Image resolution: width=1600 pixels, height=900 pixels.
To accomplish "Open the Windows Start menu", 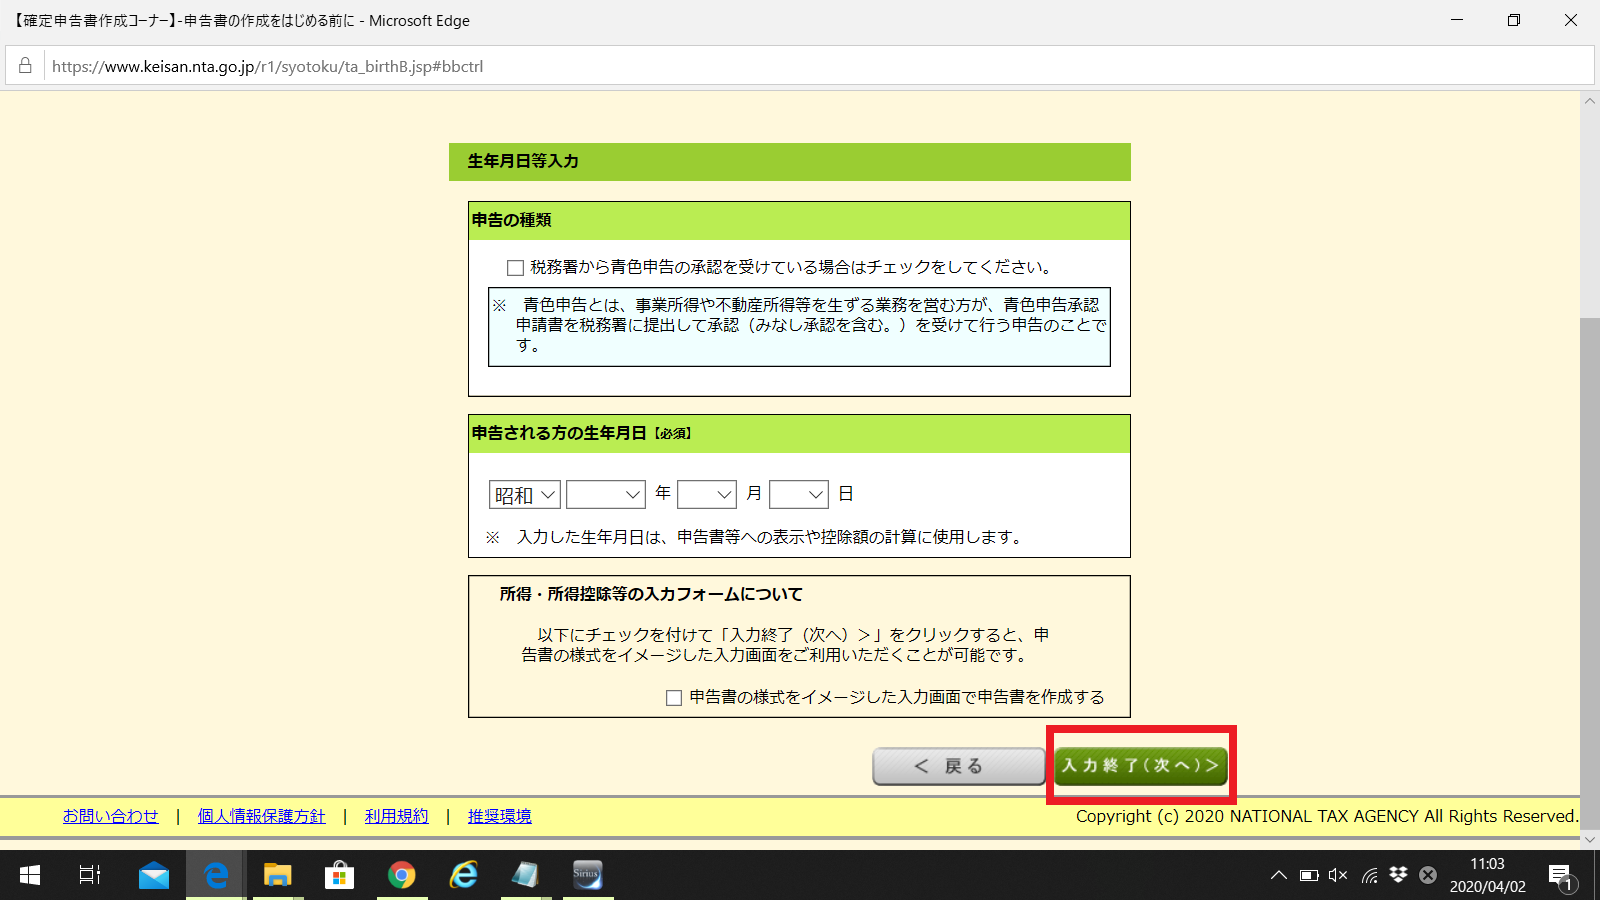I will tap(29, 875).
